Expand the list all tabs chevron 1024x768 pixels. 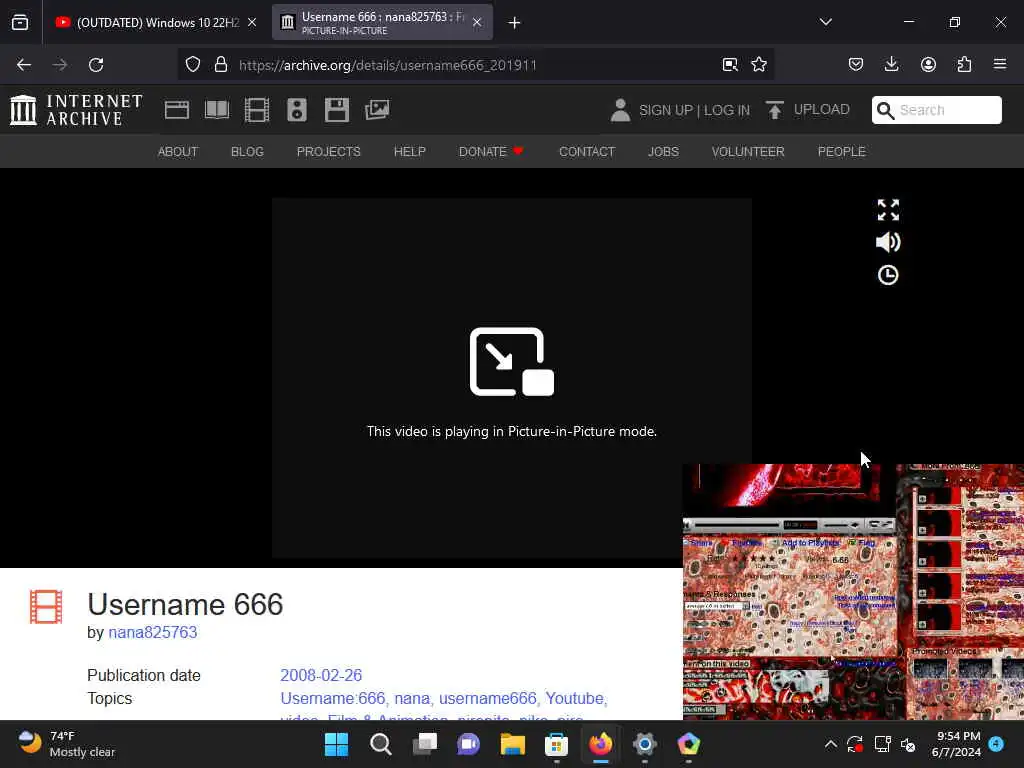click(x=825, y=22)
